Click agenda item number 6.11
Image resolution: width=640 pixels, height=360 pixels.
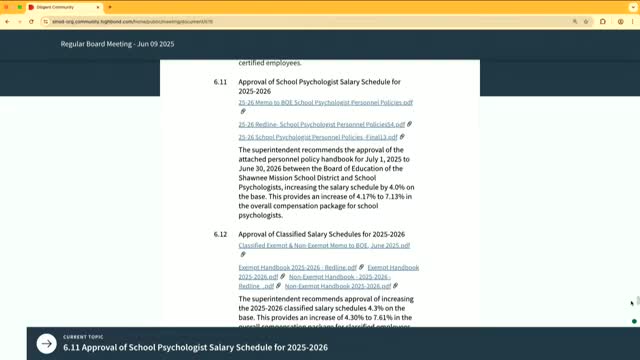point(220,82)
